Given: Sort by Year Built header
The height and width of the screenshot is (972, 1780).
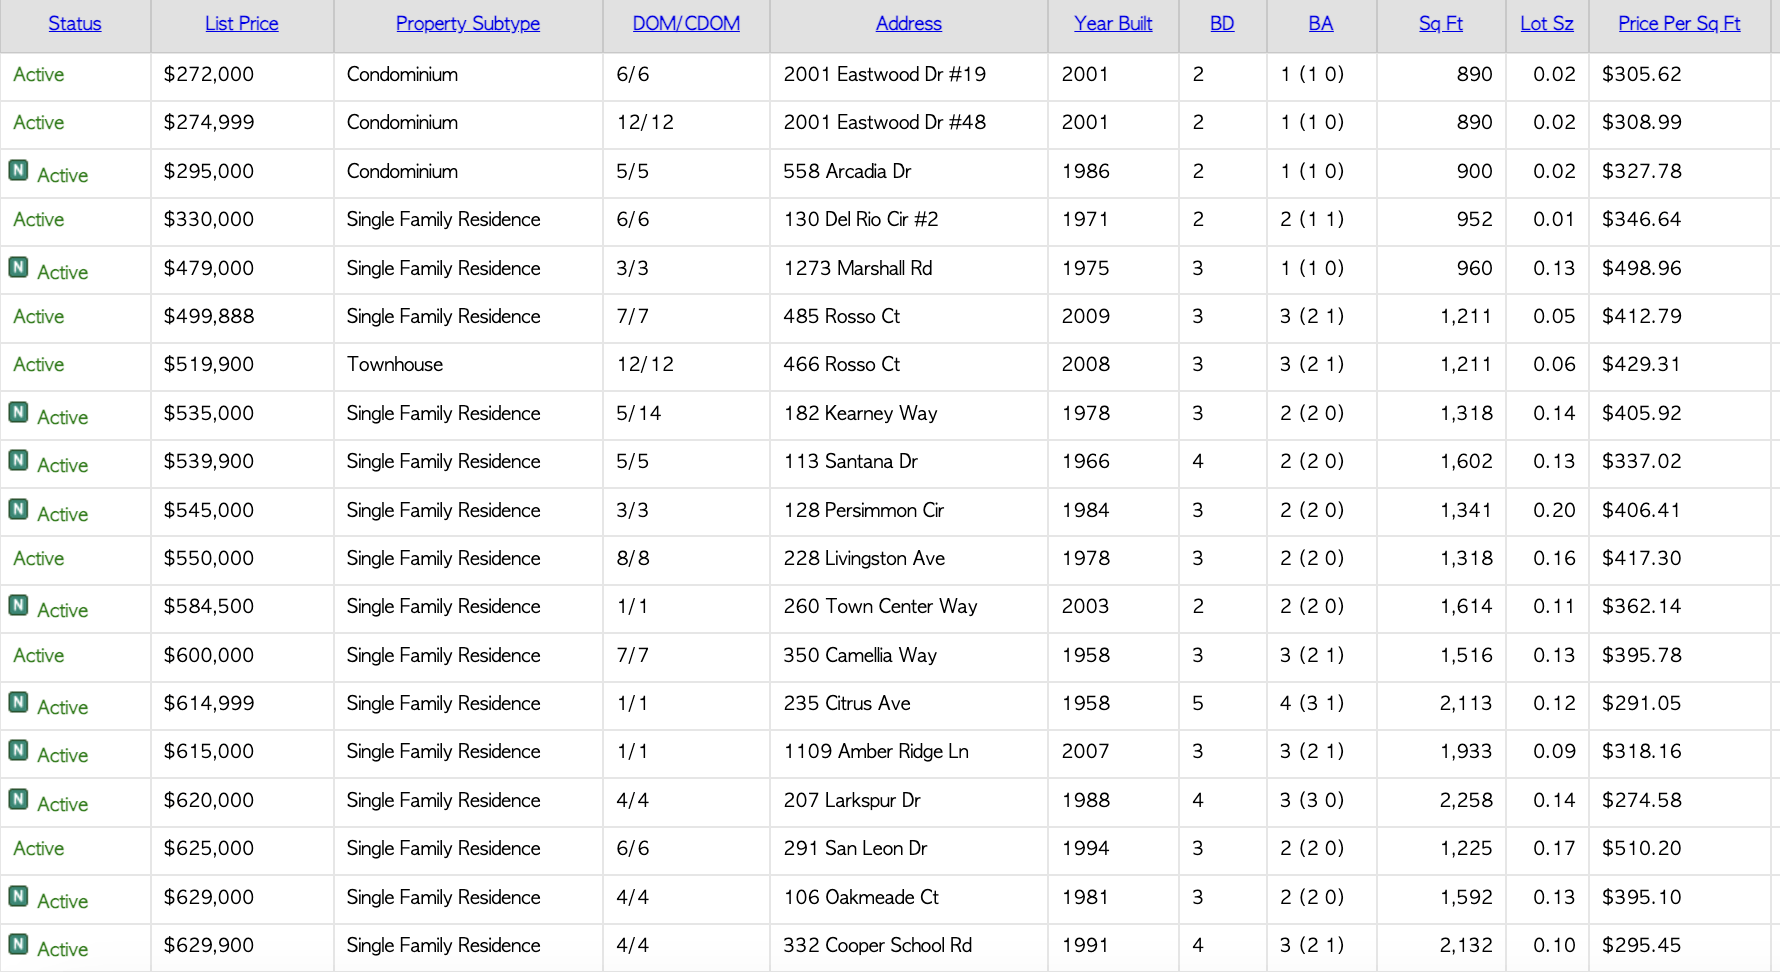Looking at the screenshot, I should coord(1113,24).
